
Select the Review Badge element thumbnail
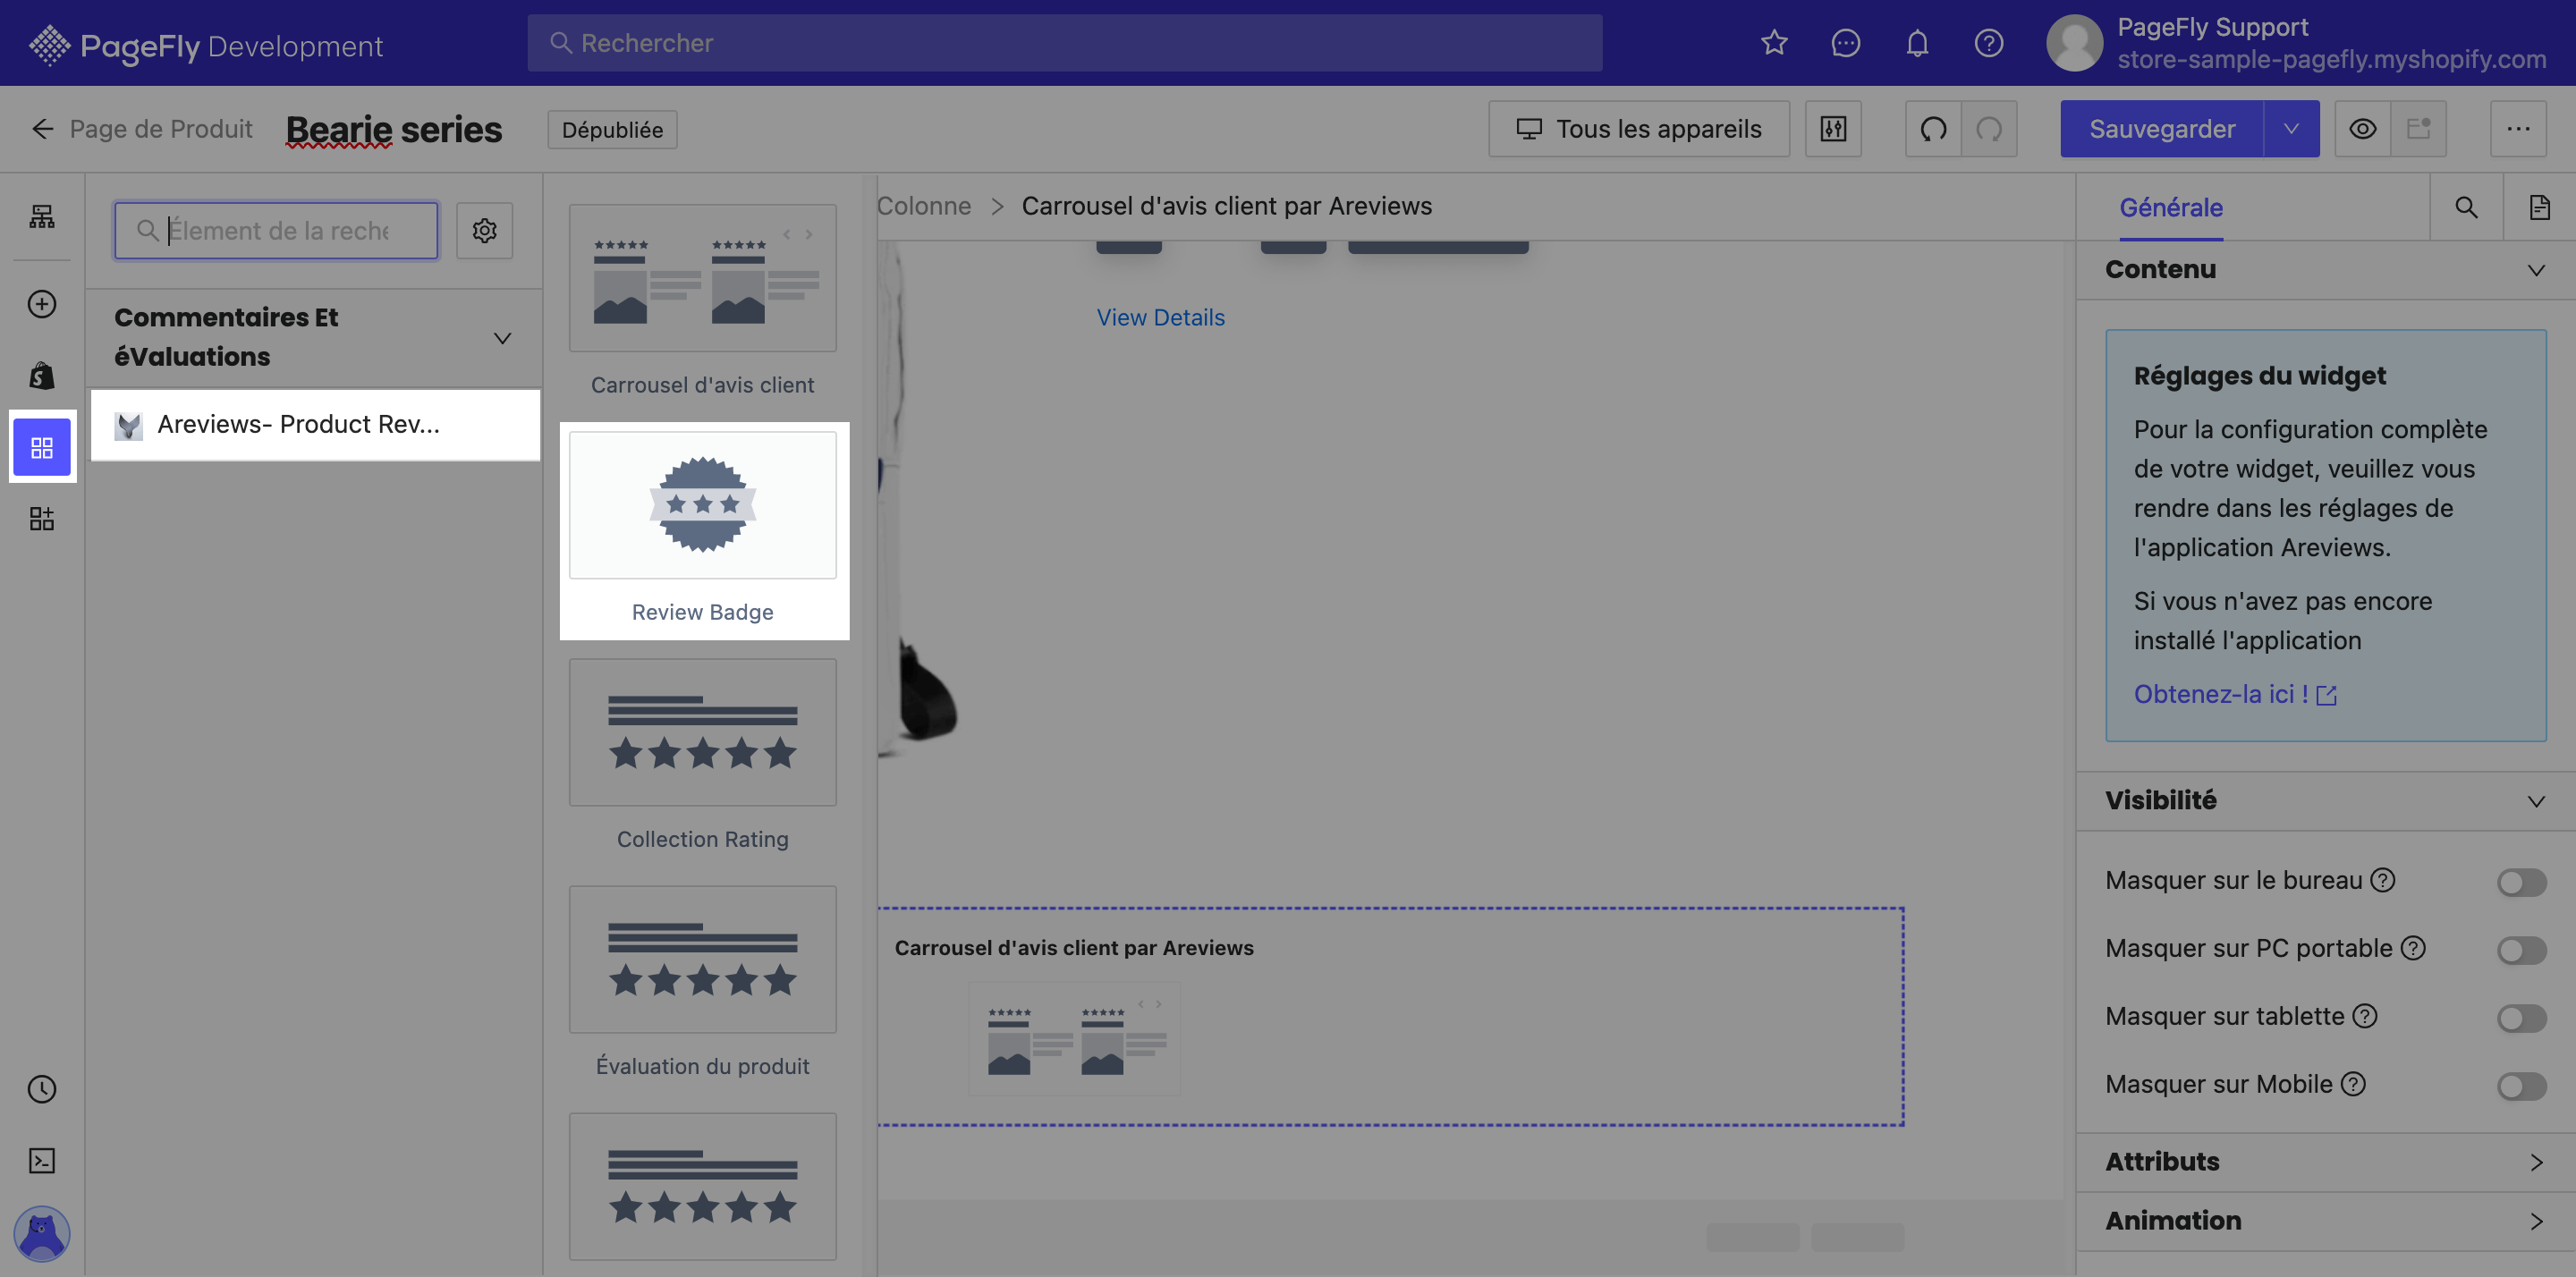pyautogui.click(x=702, y=505)
